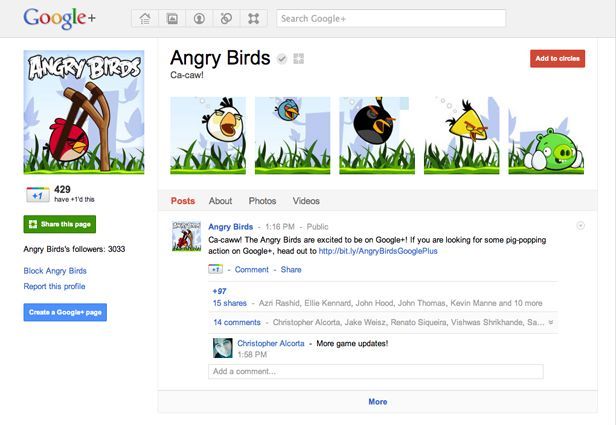
Task: Switch to the Videos tab
Action: coord(306,201)
